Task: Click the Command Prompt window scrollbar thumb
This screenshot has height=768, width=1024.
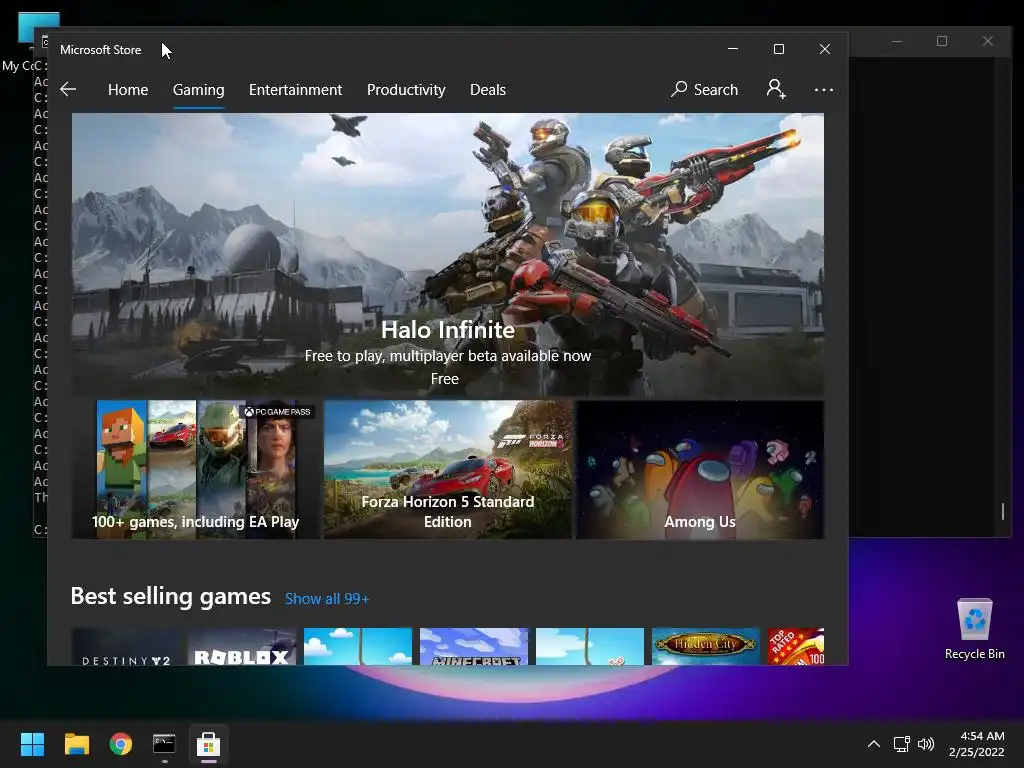Action: click(x=1003, y=511)
